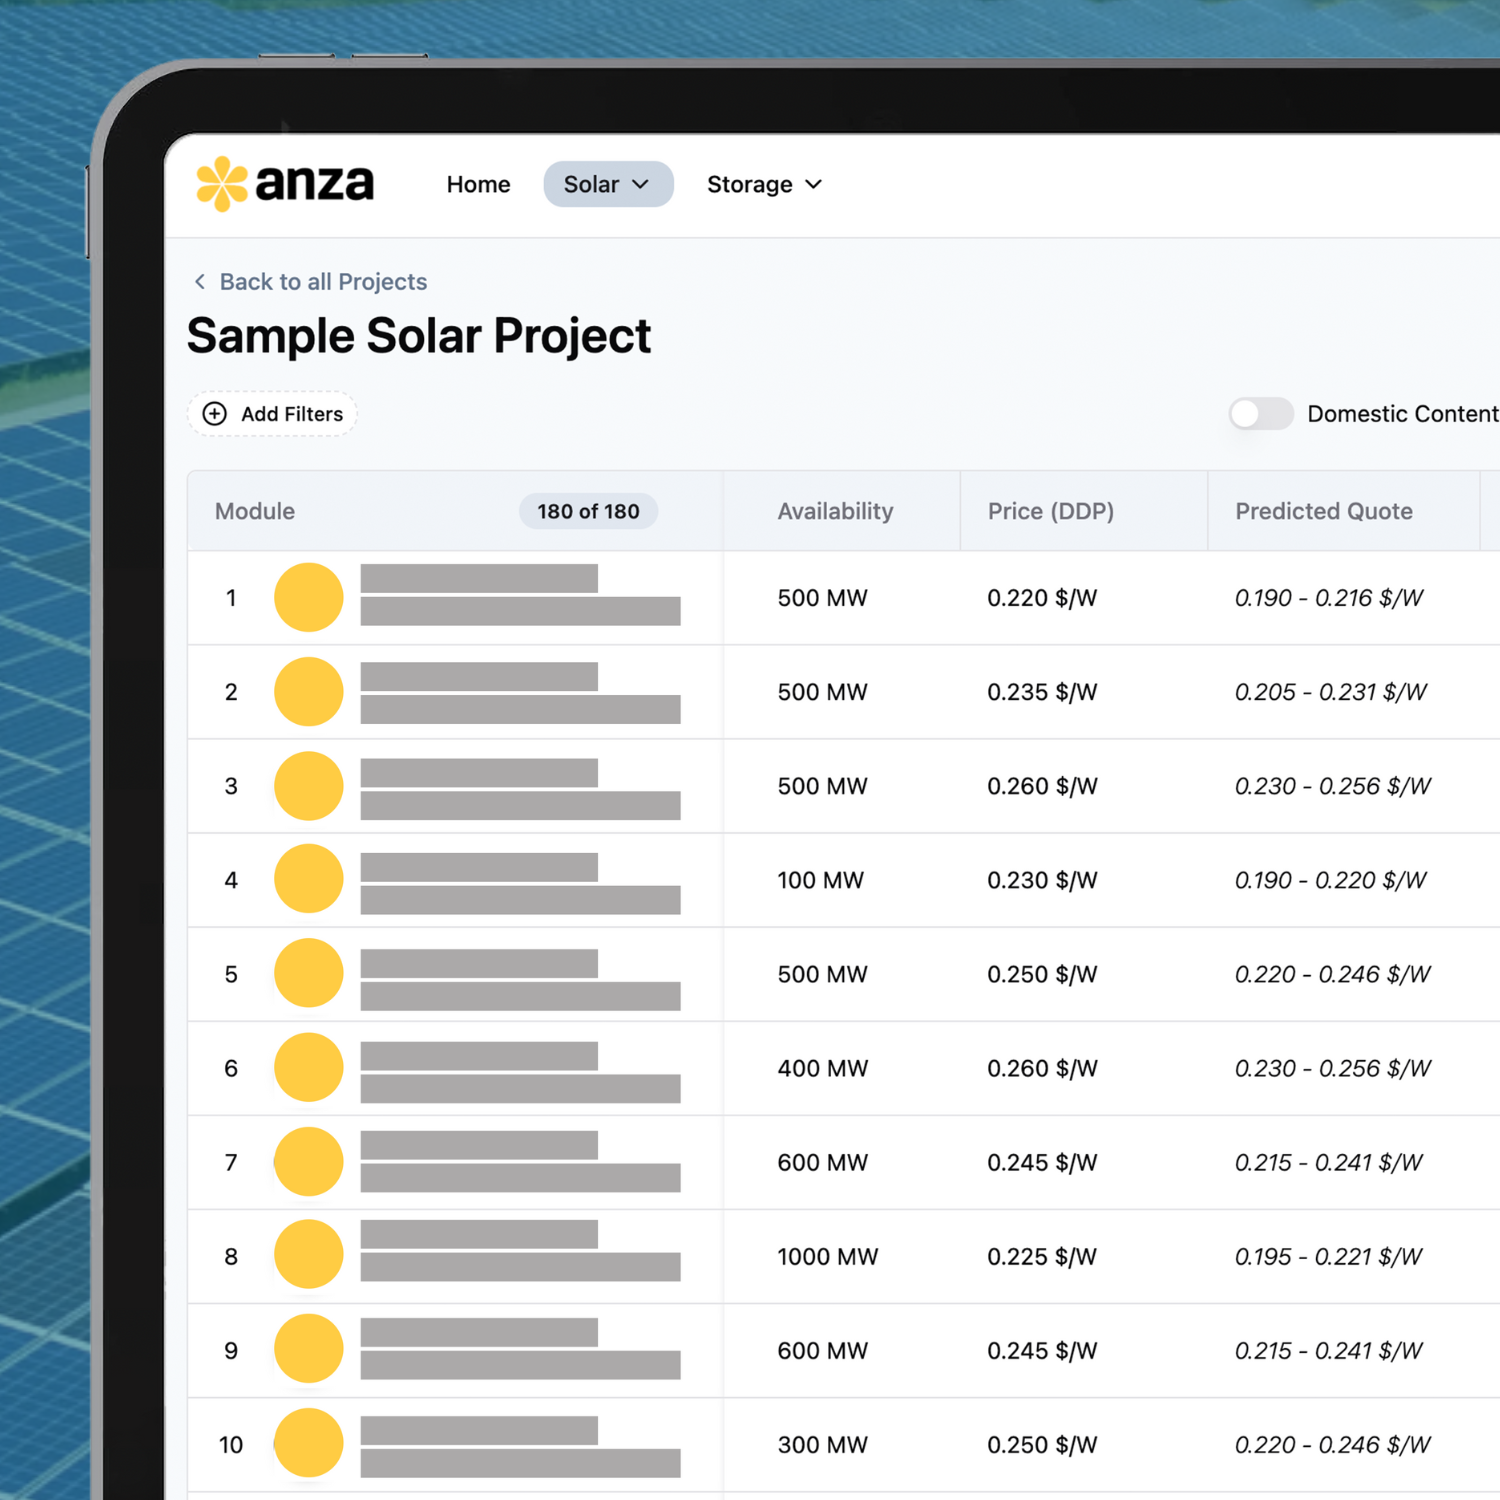Click the yellow module icon in row 4
The height and width of the screenshot is (1500, 1500).
pyautogui.click(x=309, y=879)
